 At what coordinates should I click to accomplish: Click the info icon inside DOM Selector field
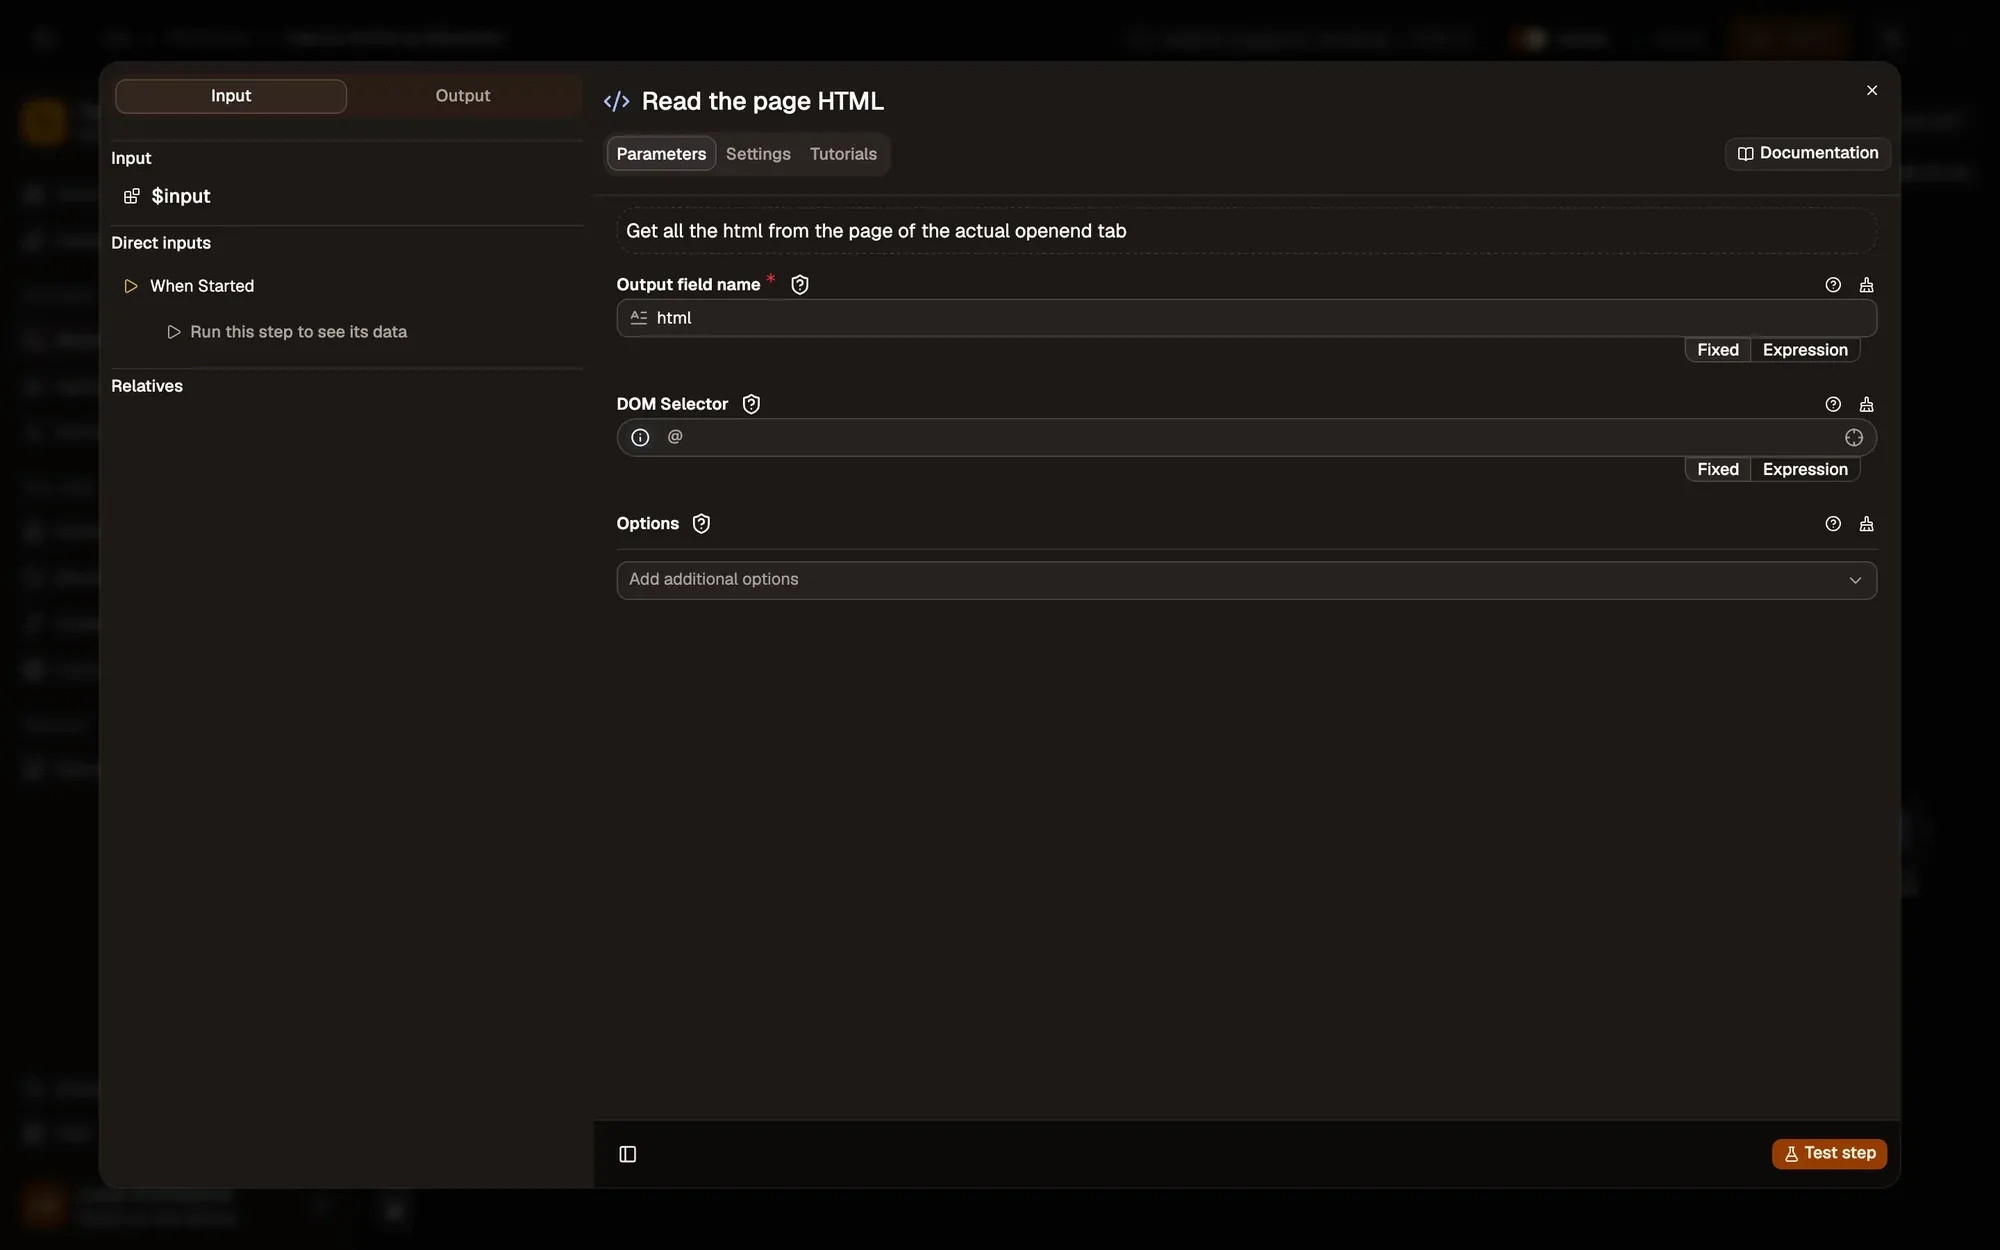point(640,438)
